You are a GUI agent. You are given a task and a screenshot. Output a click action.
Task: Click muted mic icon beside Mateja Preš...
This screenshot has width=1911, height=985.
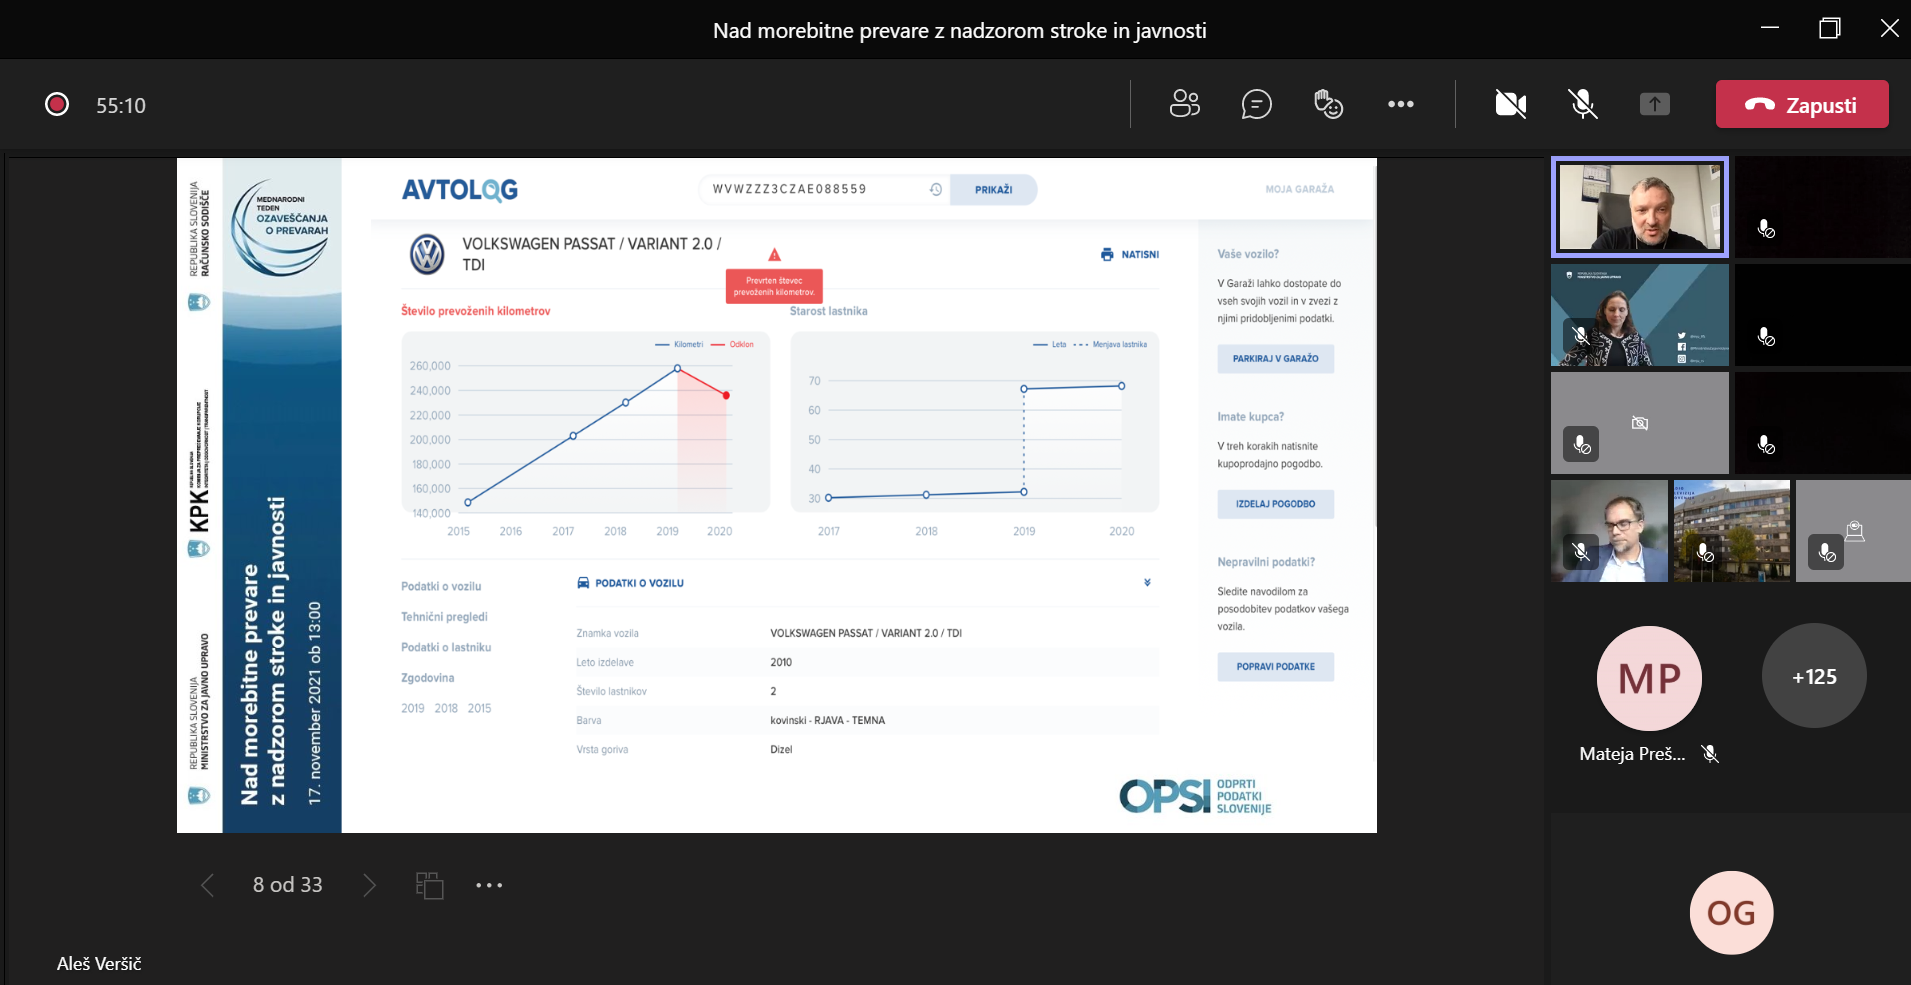point(1710,754)
